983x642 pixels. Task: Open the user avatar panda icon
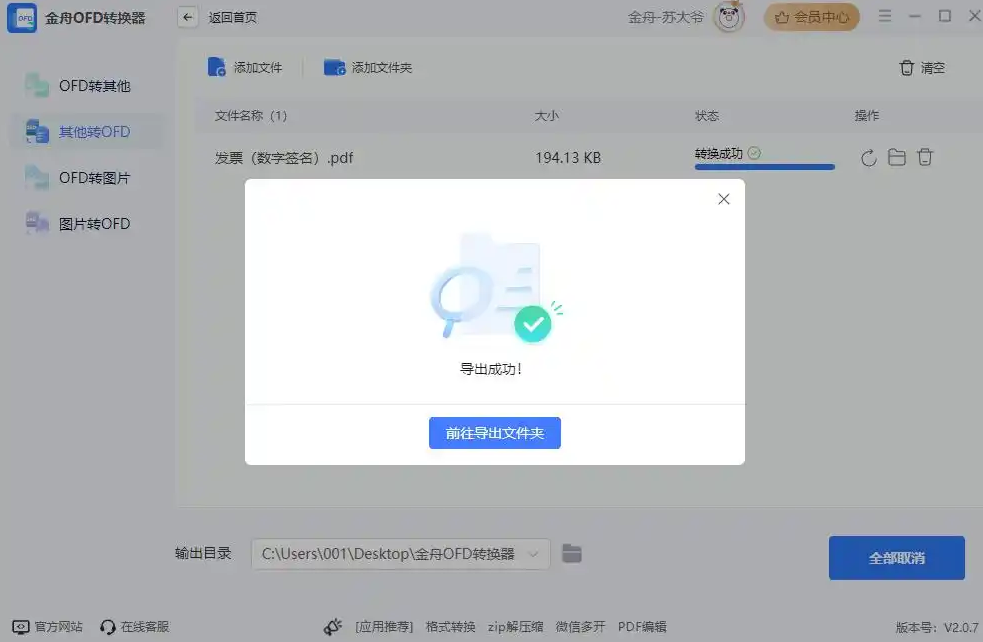pos(728,17)
